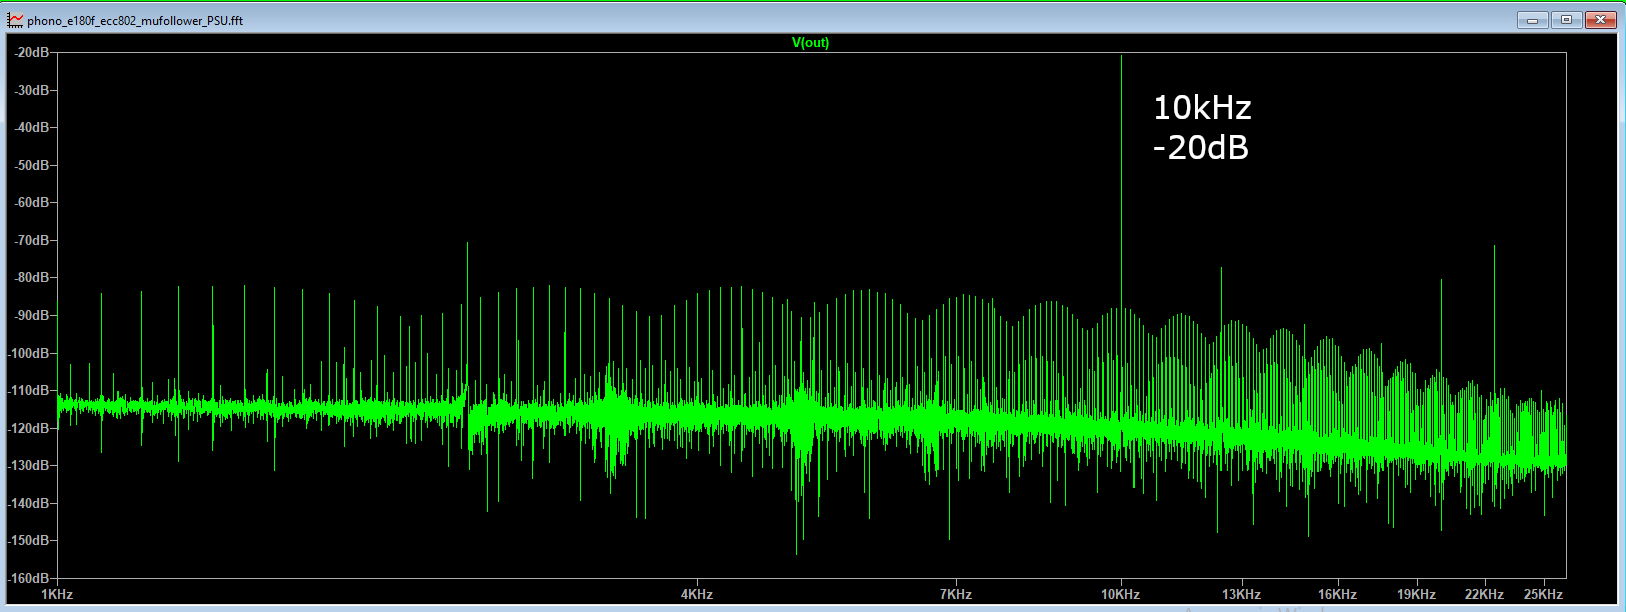Screen dimensions: 1626x612
Task: Minimize the FFT plot window
Action: point(1532,19)
